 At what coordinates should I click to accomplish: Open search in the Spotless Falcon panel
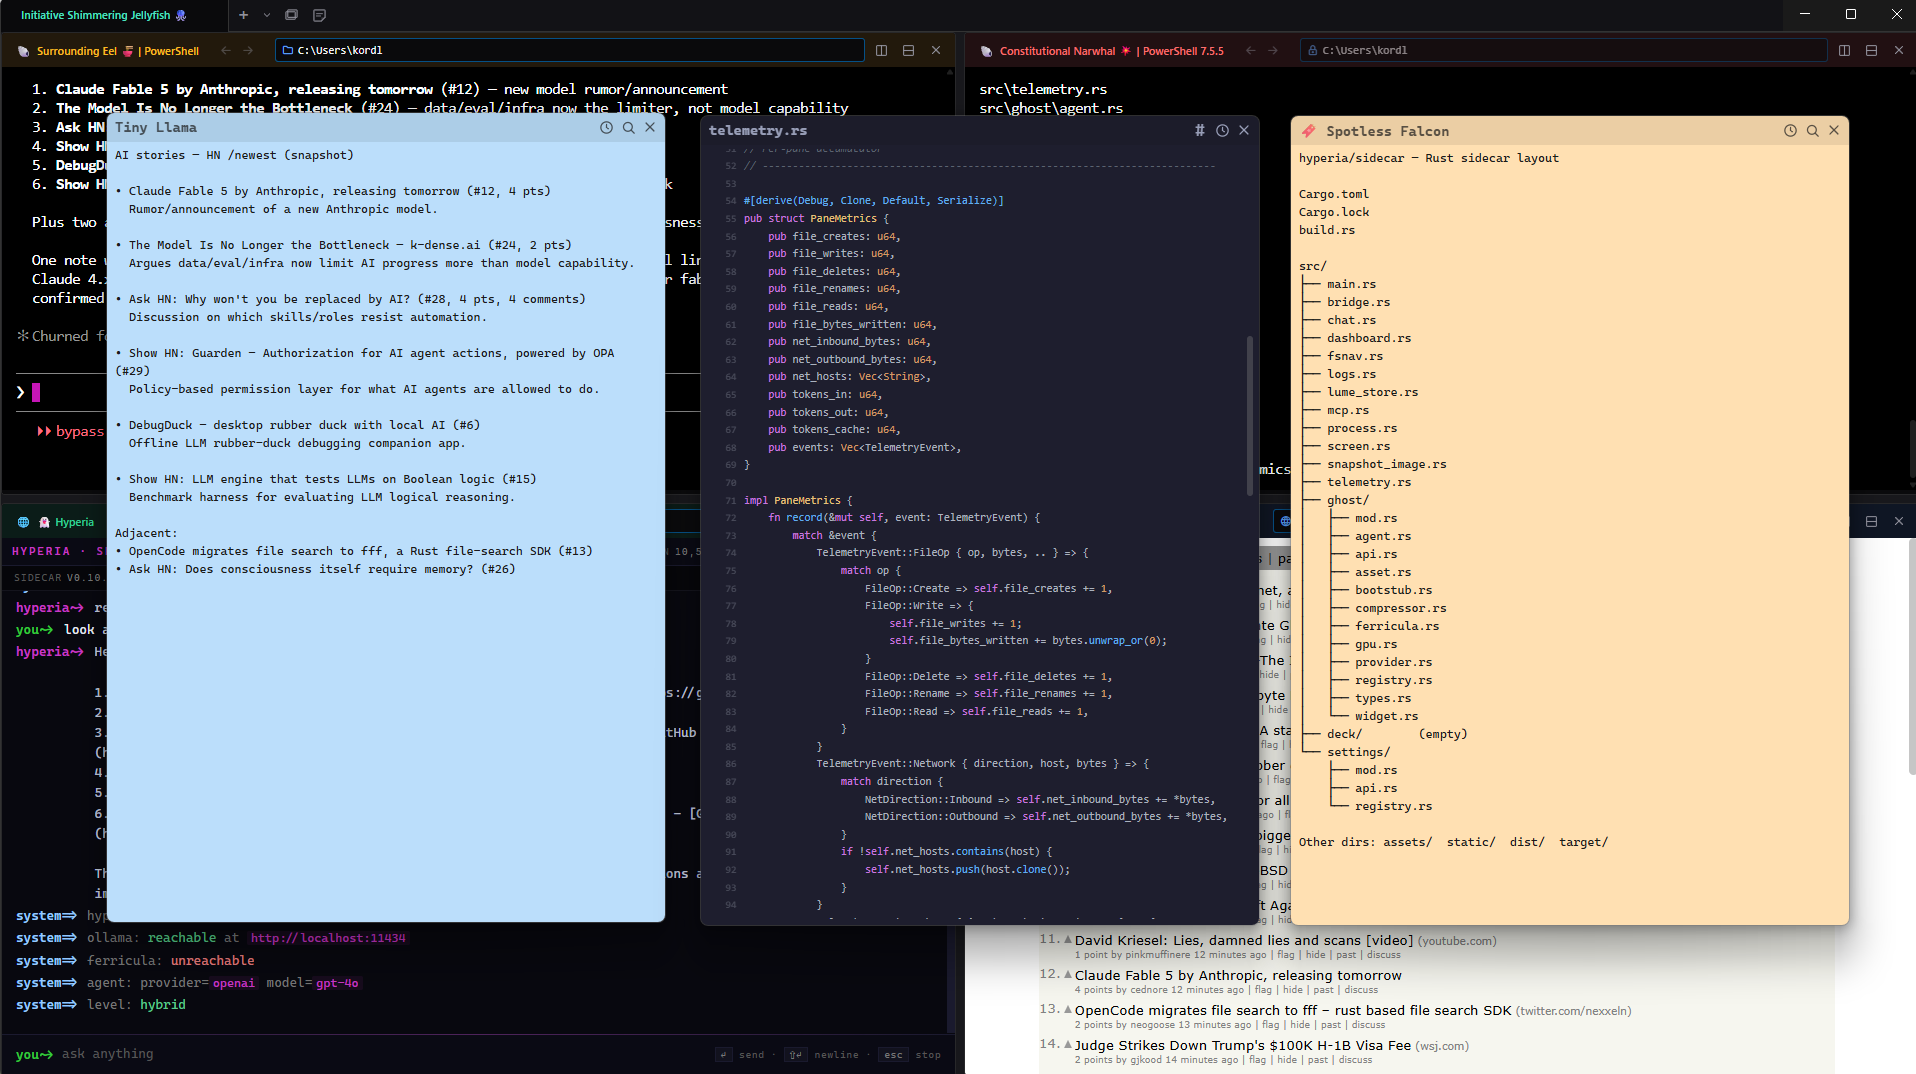pos(1812,130)
